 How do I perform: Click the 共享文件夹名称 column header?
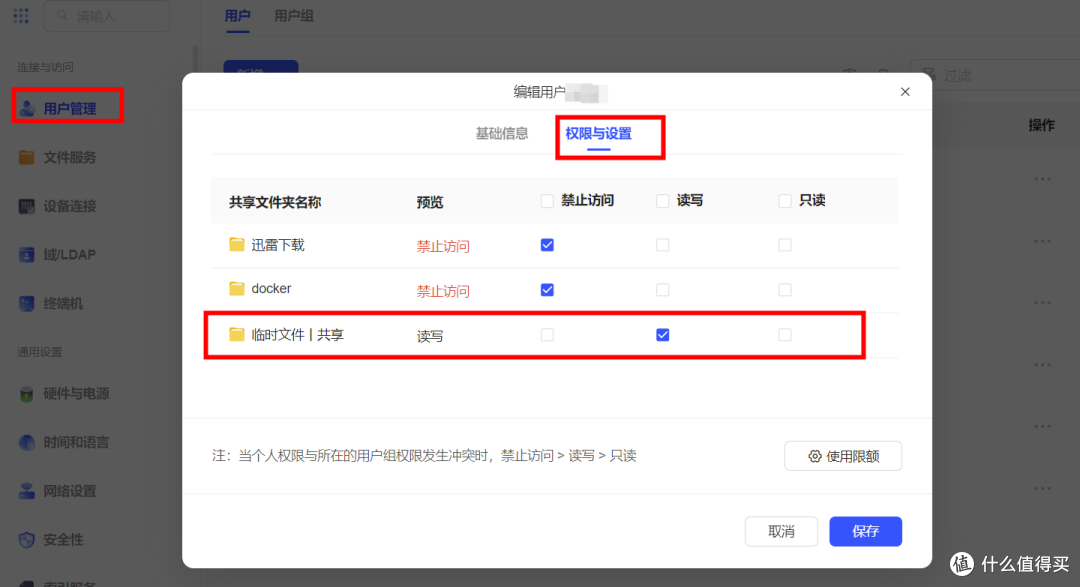click(x=275, y=202)
